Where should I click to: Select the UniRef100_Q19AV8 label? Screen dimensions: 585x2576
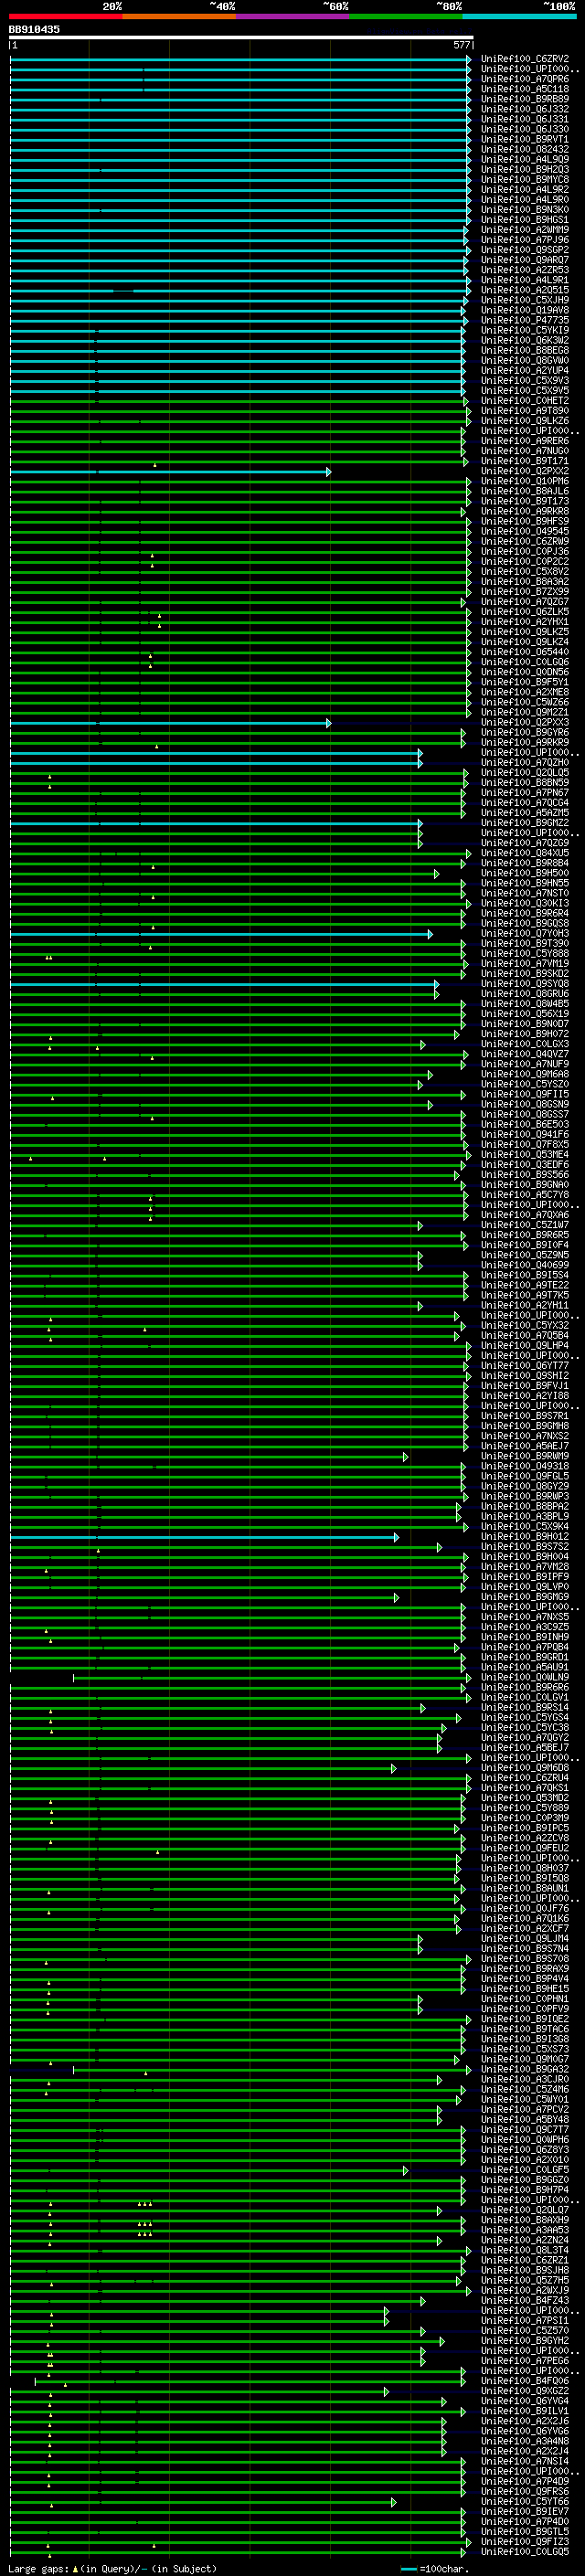[525, 310]
